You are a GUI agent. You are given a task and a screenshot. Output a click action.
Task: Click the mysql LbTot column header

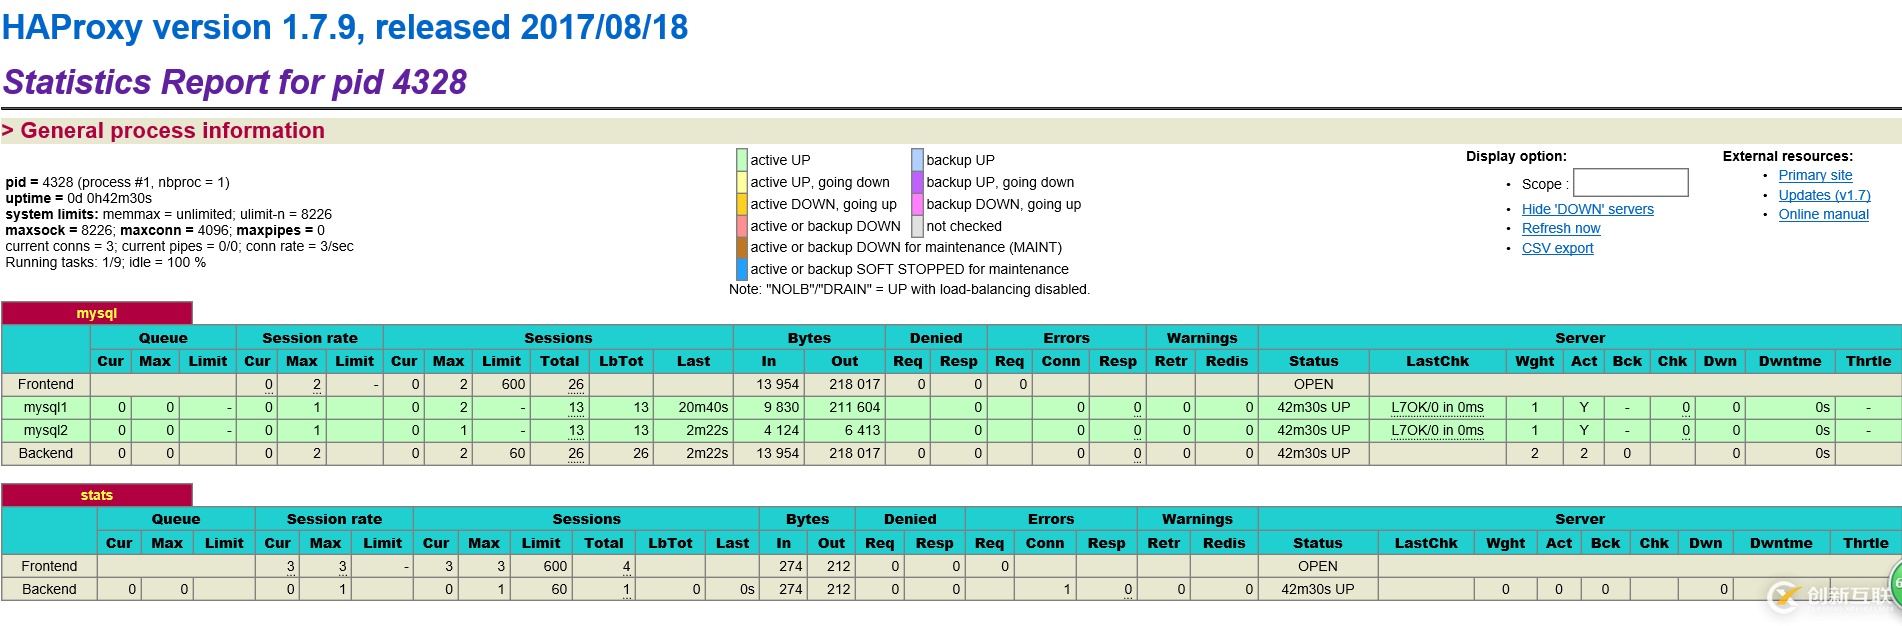coord(621,361)
